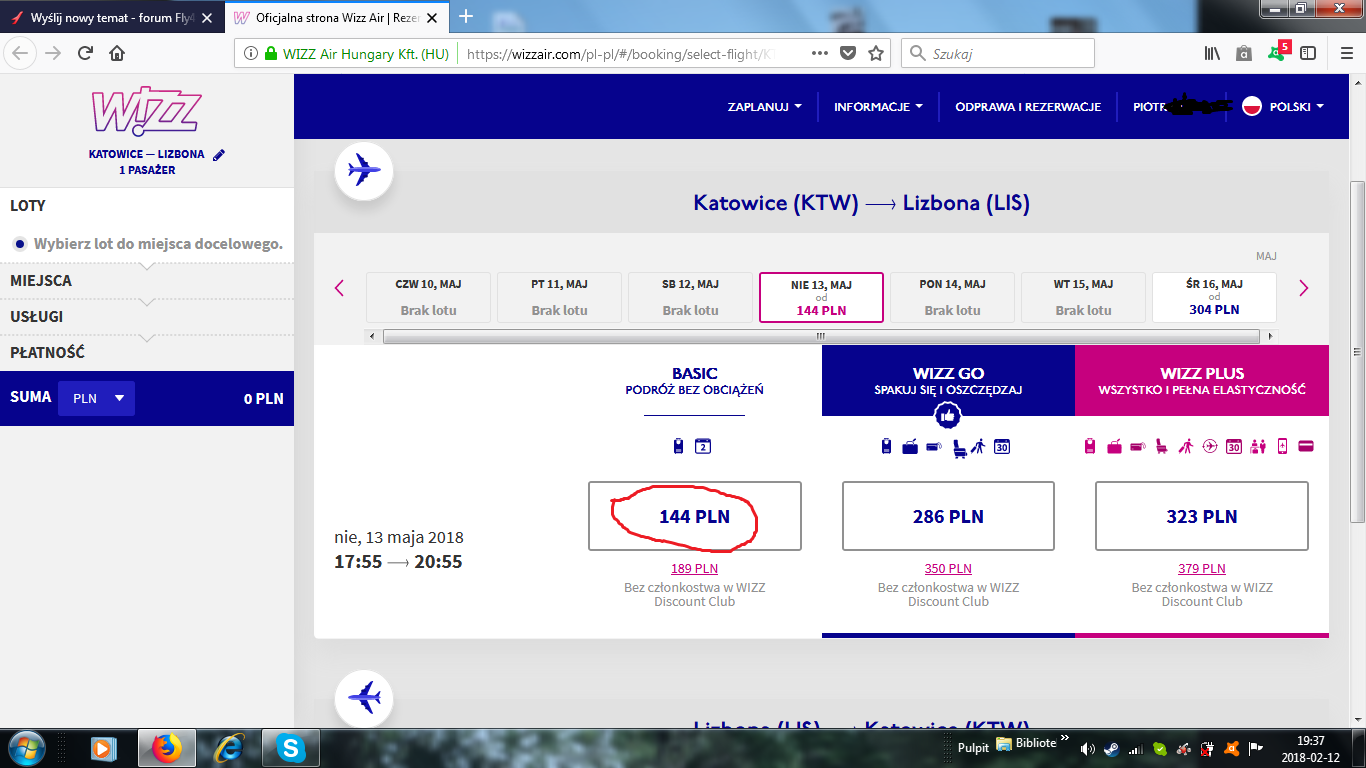Switch to the Wyślij nowy temat forum tab
This screenshot has height=768, width=1366.
click(112, 18)
